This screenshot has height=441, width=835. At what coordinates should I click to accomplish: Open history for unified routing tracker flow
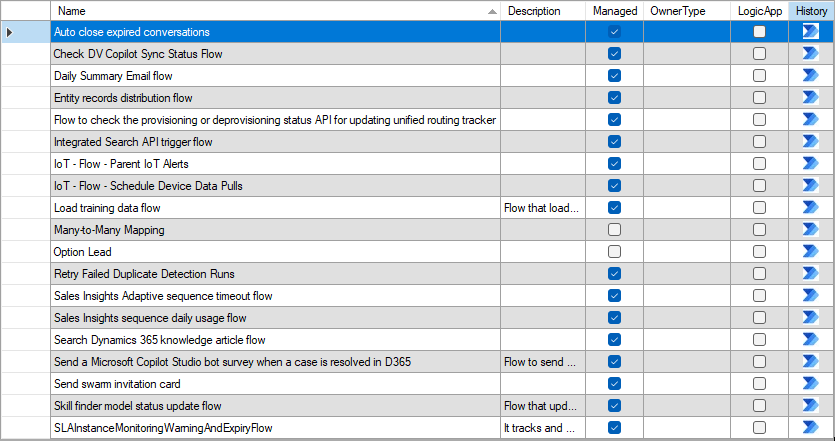(811, 120)
